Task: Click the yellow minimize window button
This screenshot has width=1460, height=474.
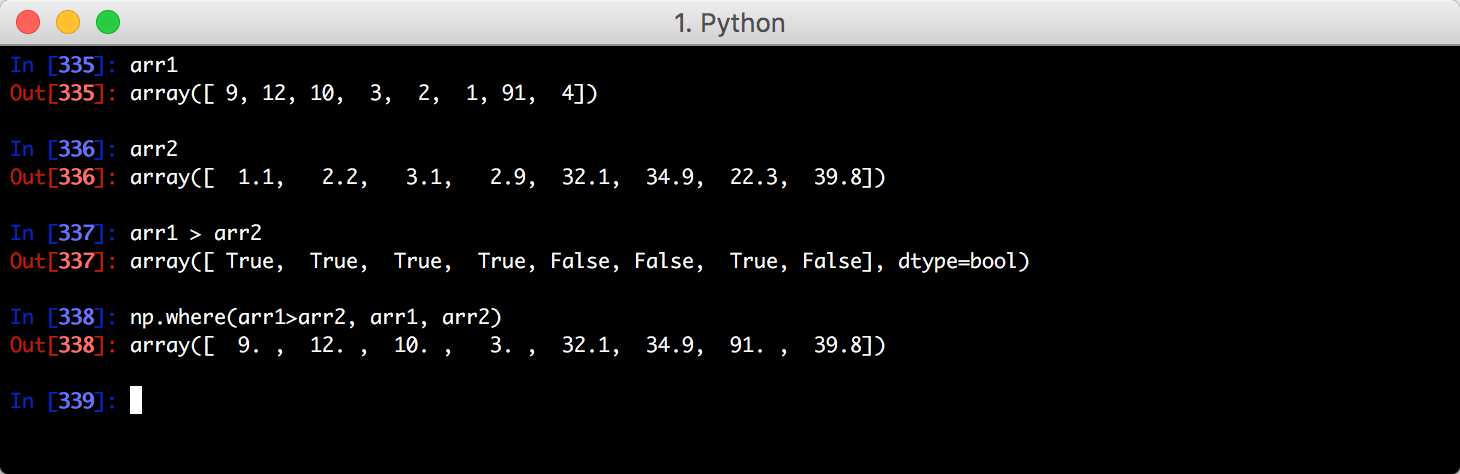Action: pos(68,21)
